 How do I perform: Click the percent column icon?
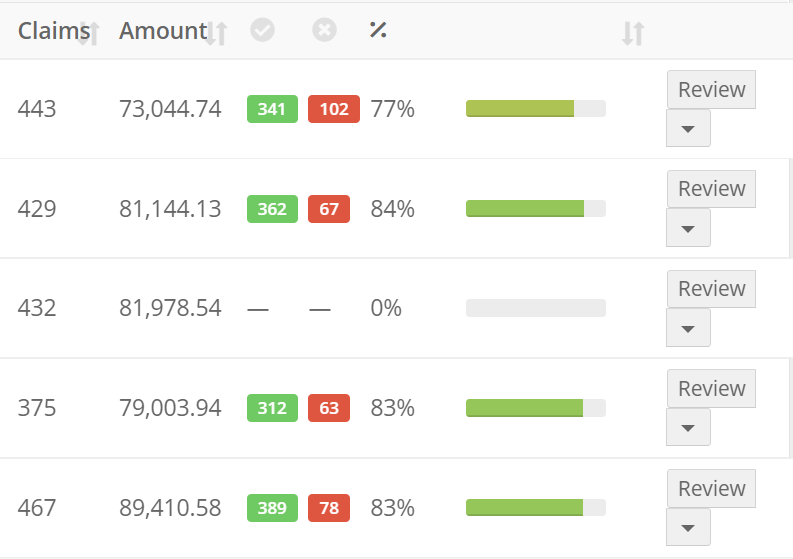378,30
